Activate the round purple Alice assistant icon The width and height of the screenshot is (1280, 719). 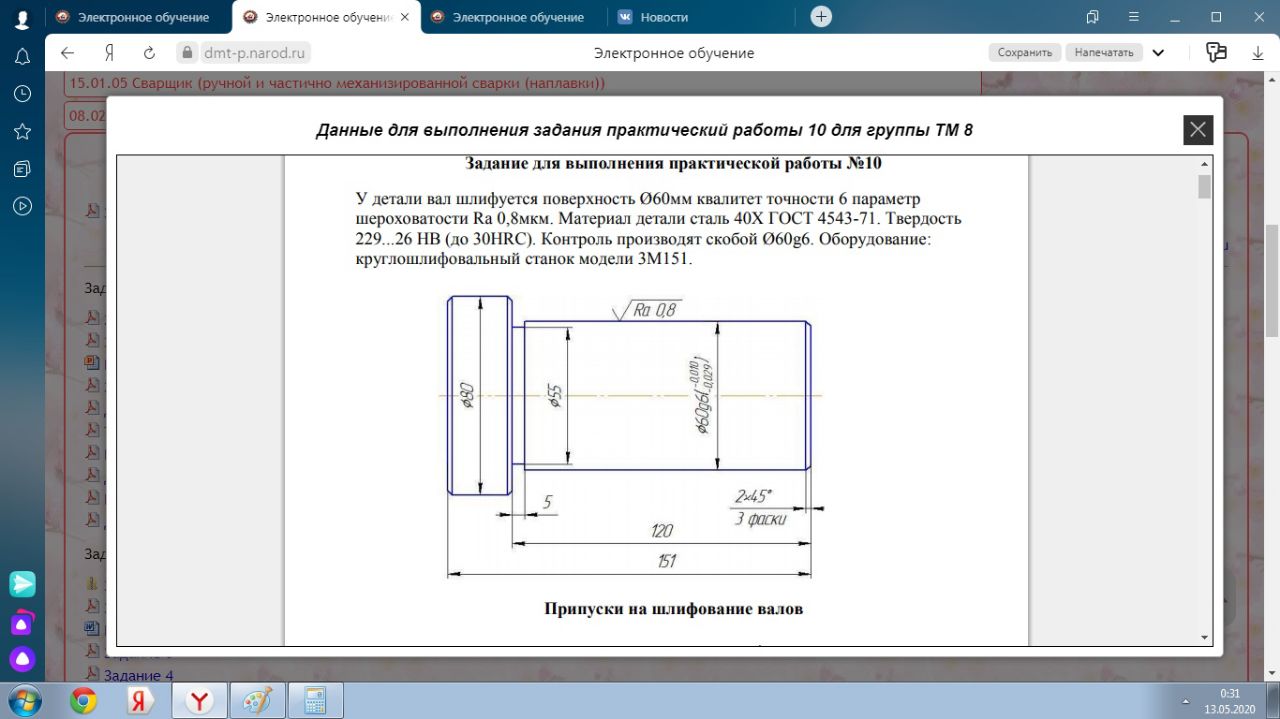(x=22, y=659)
